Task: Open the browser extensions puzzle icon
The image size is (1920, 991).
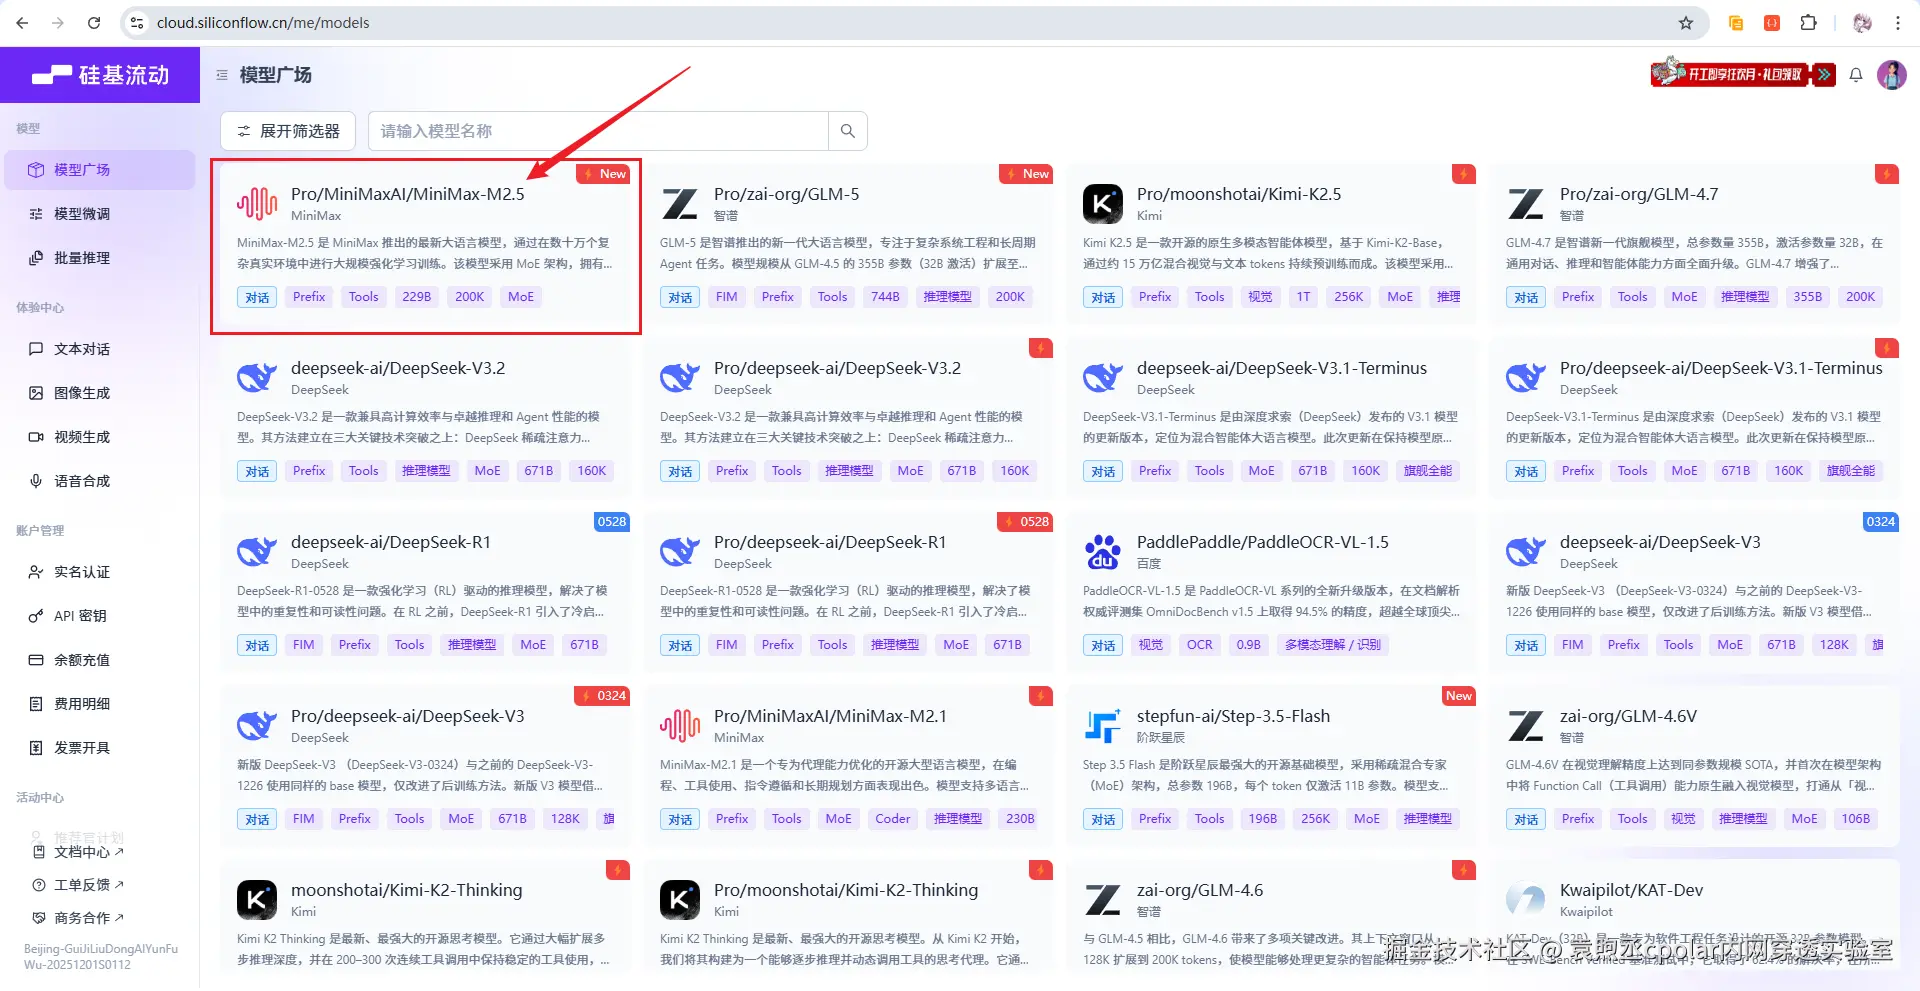Action: pyautogui.click(x=1808, y=22)
